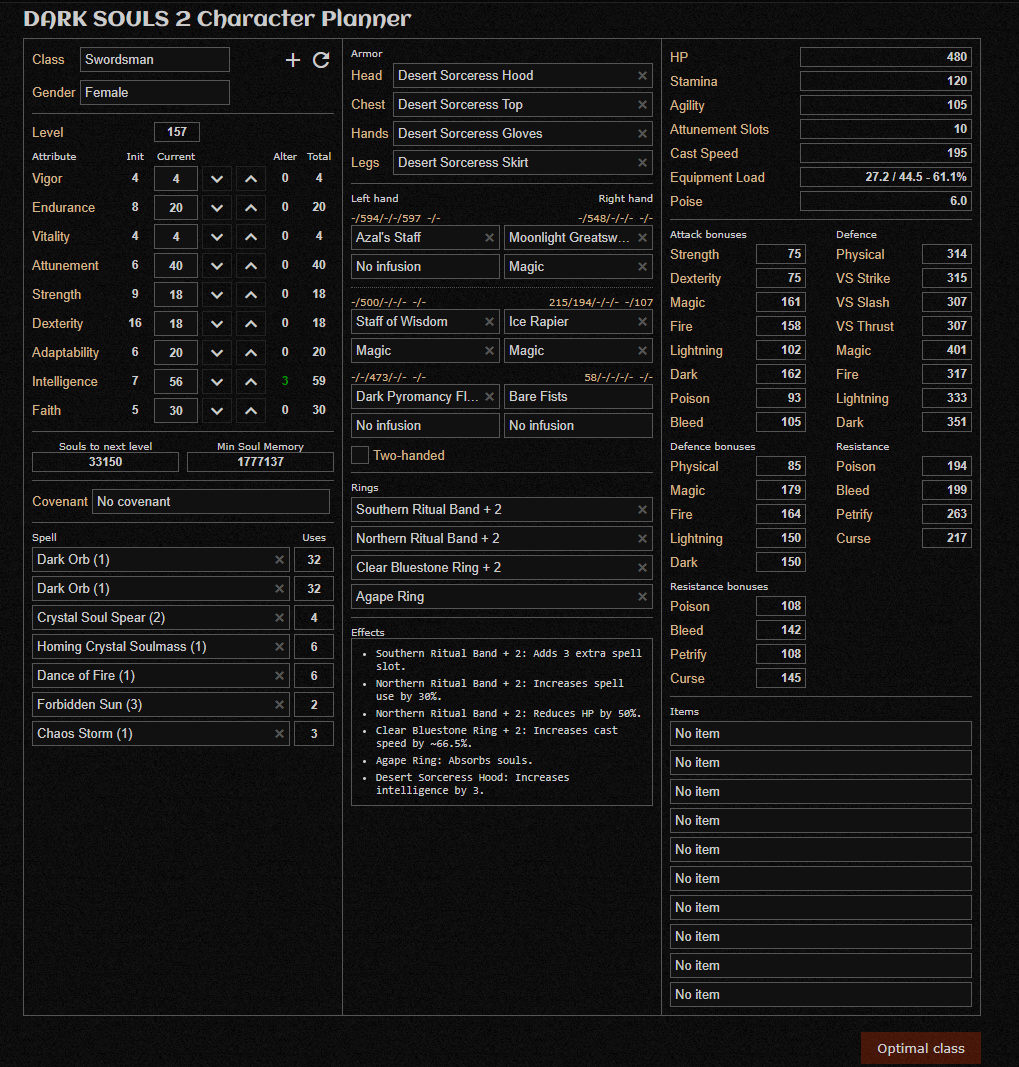Remove Forbidden Sun spell with its X
The width and height of the screenshot is (1019, 1067).
(279, 705)
